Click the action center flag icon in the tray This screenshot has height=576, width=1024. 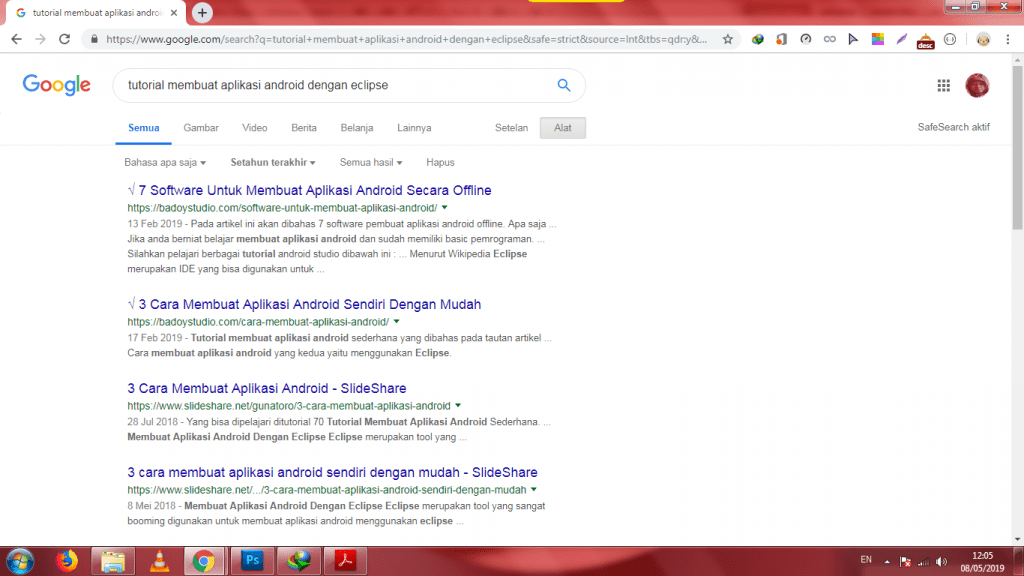[x=905, y=562]
